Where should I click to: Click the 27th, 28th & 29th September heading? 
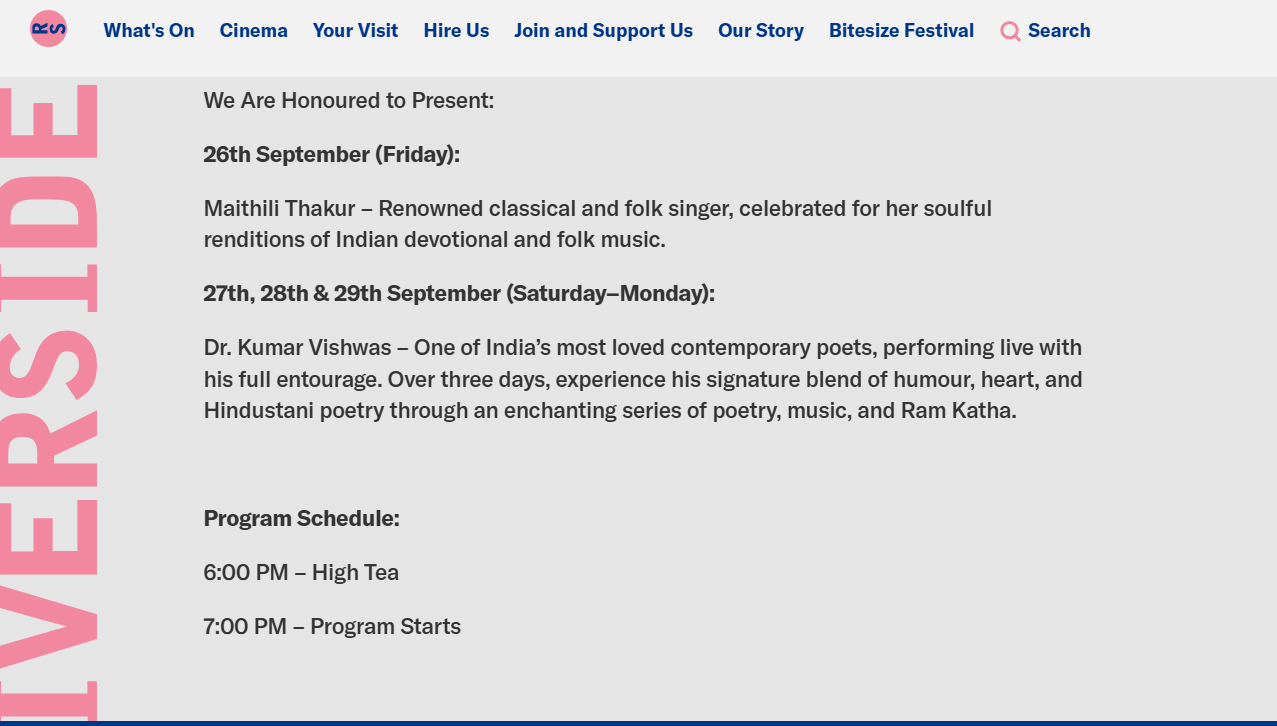459,294
